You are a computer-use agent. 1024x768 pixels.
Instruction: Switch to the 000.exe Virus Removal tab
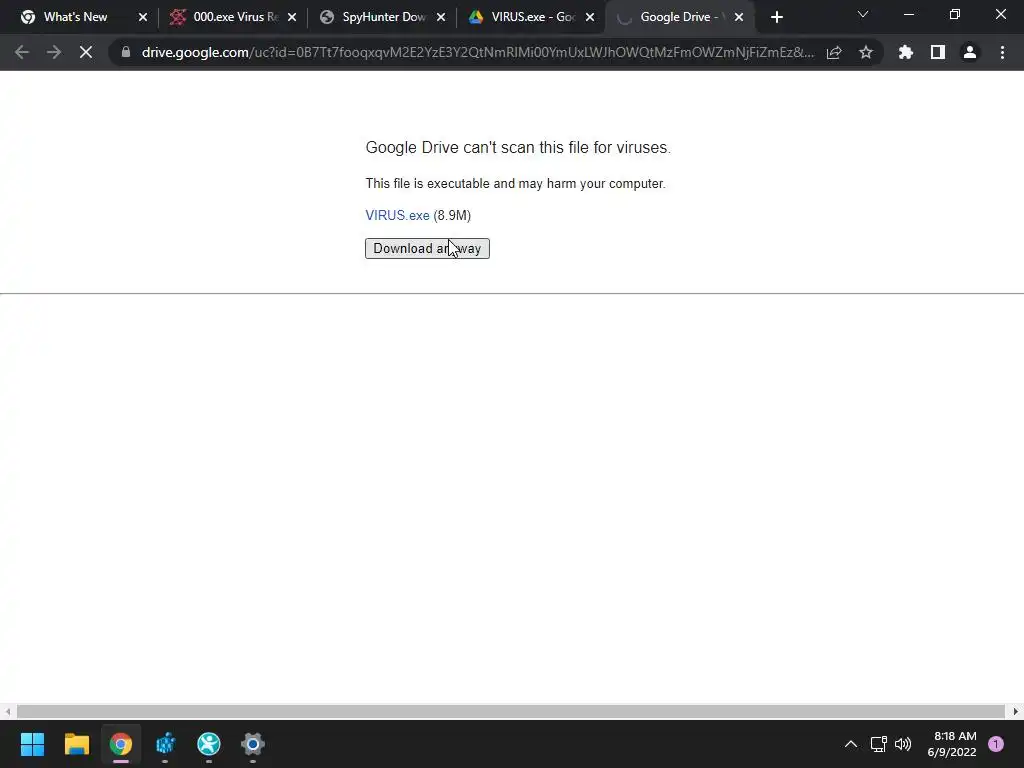(224, 17)
